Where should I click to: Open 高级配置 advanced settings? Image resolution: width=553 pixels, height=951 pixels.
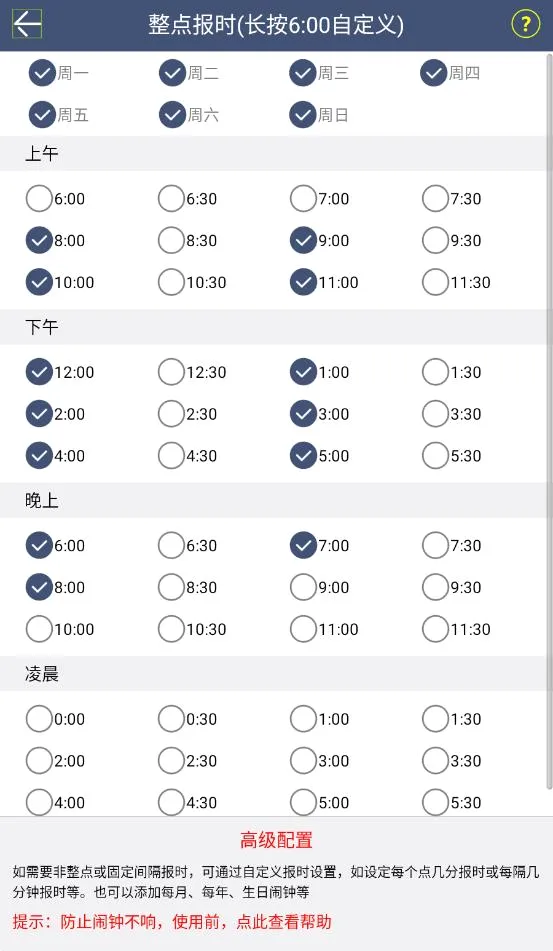(276, 841)
